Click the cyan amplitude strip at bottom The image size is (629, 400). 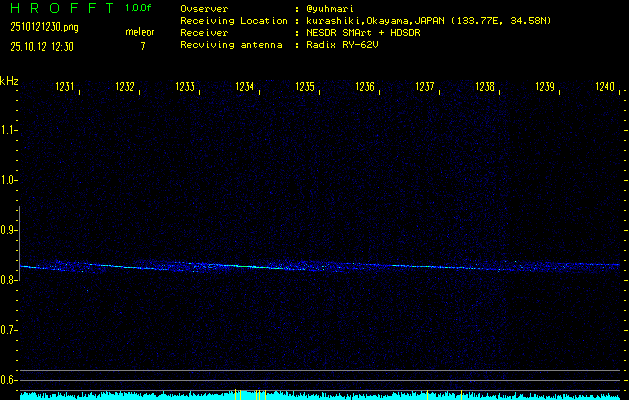coord(314,395)
